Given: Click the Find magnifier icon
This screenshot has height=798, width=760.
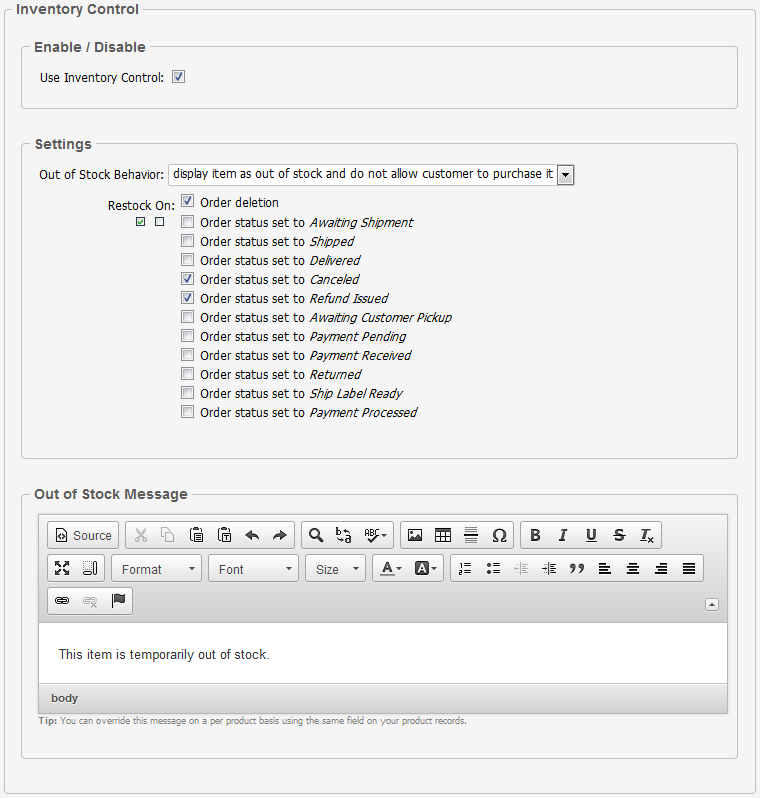Looking at the screenshot, I should pyautogui.click(x=316, y=535).
